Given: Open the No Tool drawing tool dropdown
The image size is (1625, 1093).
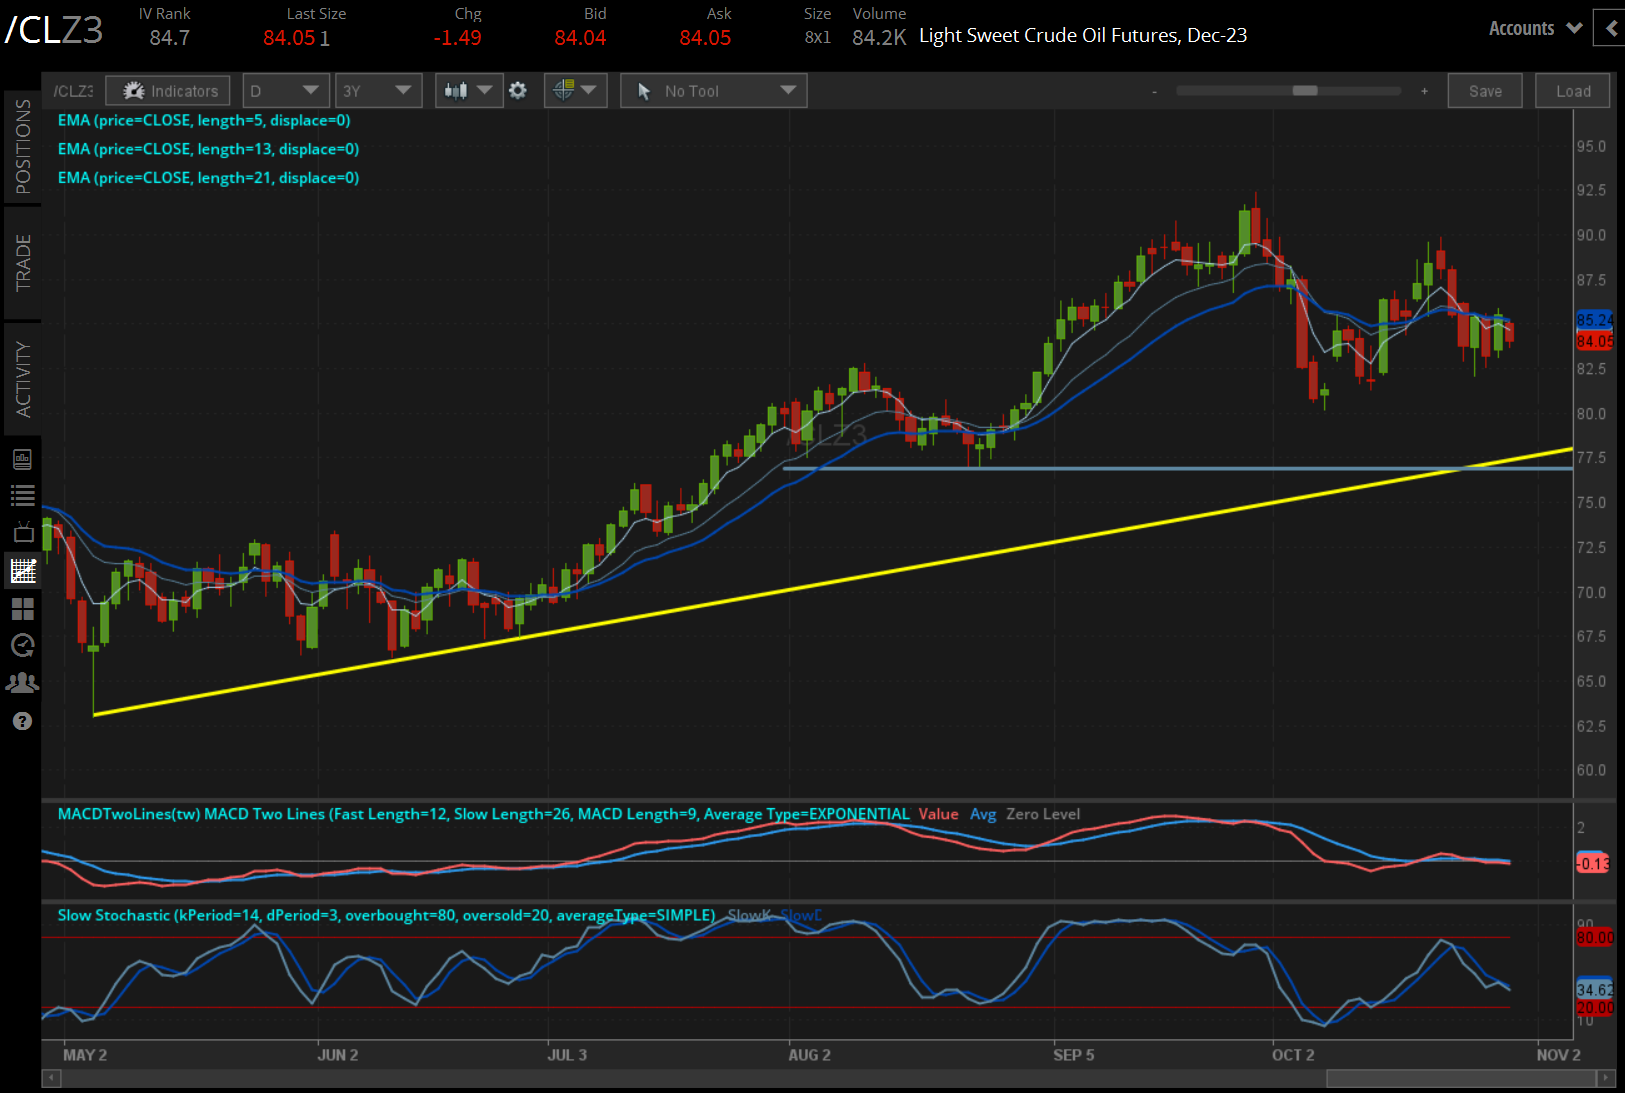Looking at the screenshot, I should [713, 91].
